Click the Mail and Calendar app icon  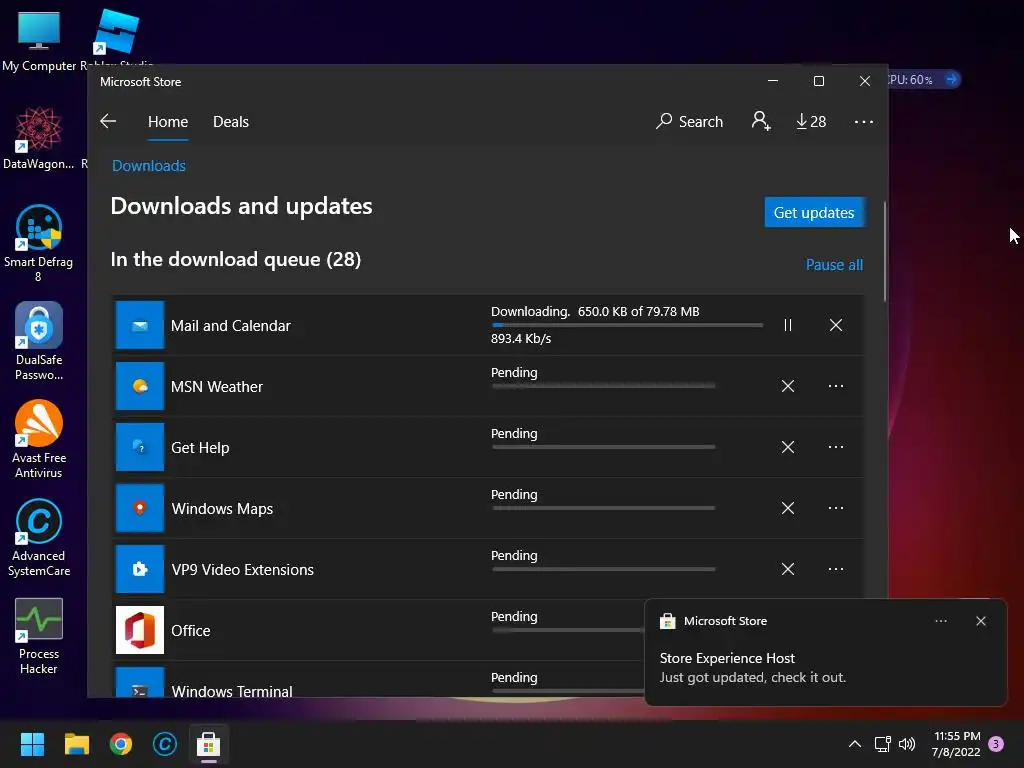point(140,325)
